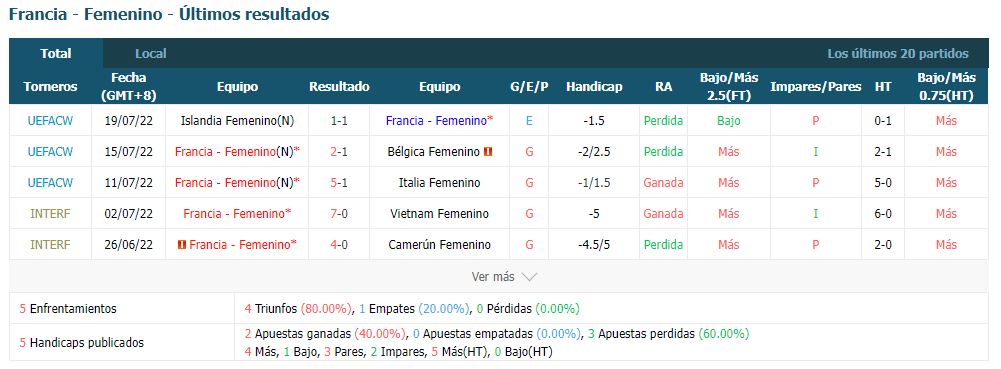Open Italia Femenino team link
This screenshot has width=1001, height=369.
pyautogui.click(x=439, y=183)
